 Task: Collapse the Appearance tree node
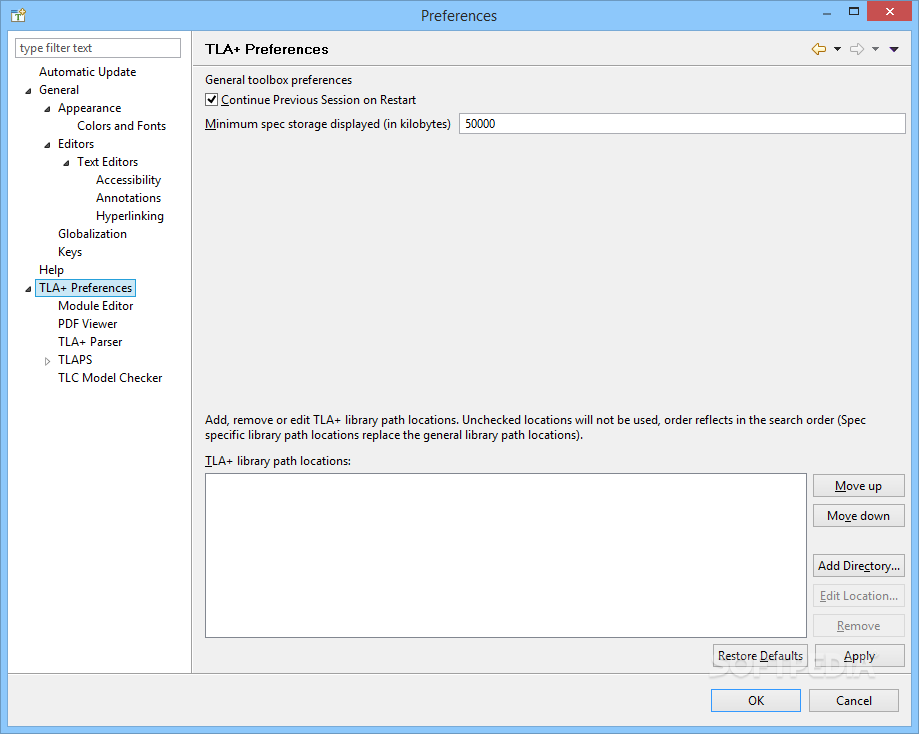pyautogui.click(x=47, y=109)
